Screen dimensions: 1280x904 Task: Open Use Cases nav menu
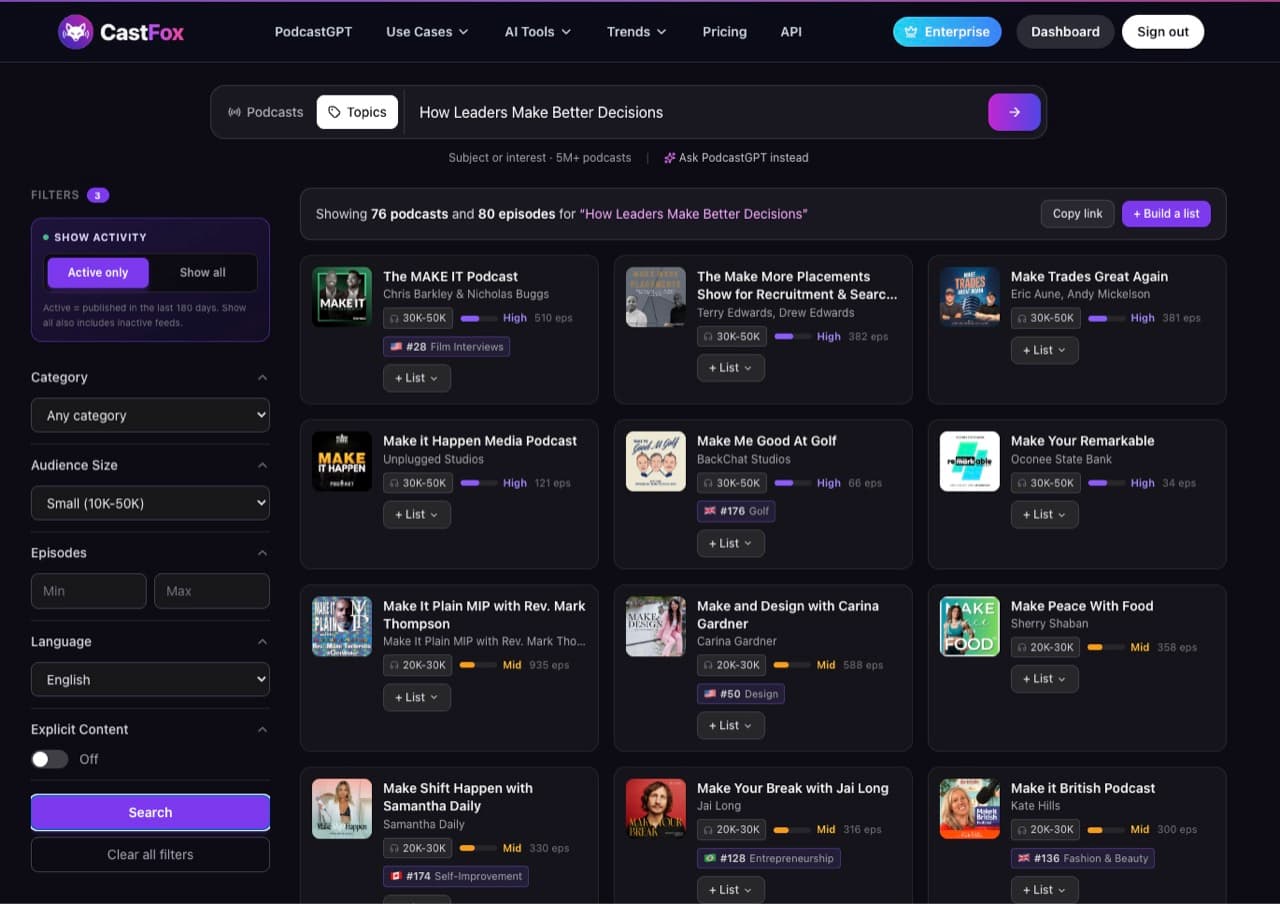[x=427, y=32]
